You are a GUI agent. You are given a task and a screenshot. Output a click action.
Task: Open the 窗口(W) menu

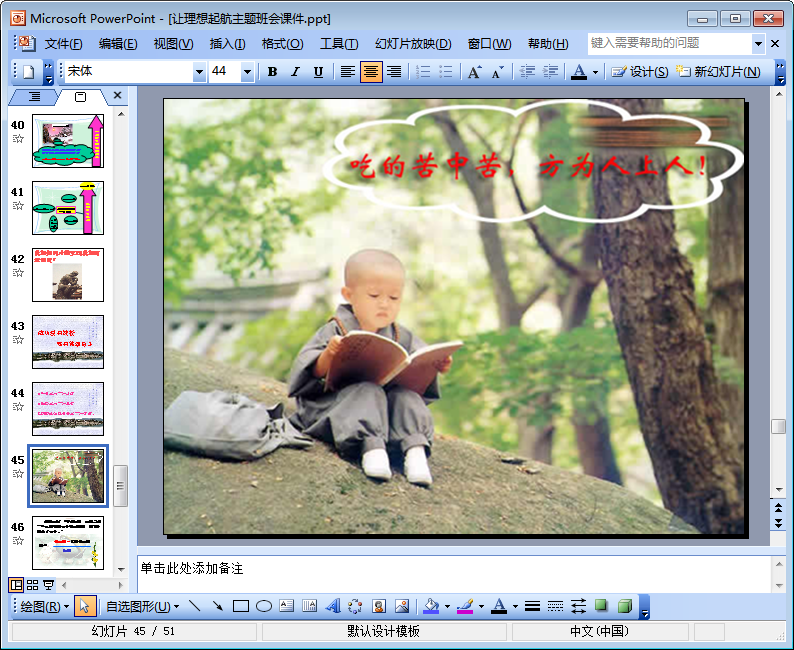(x=489, y=44)
